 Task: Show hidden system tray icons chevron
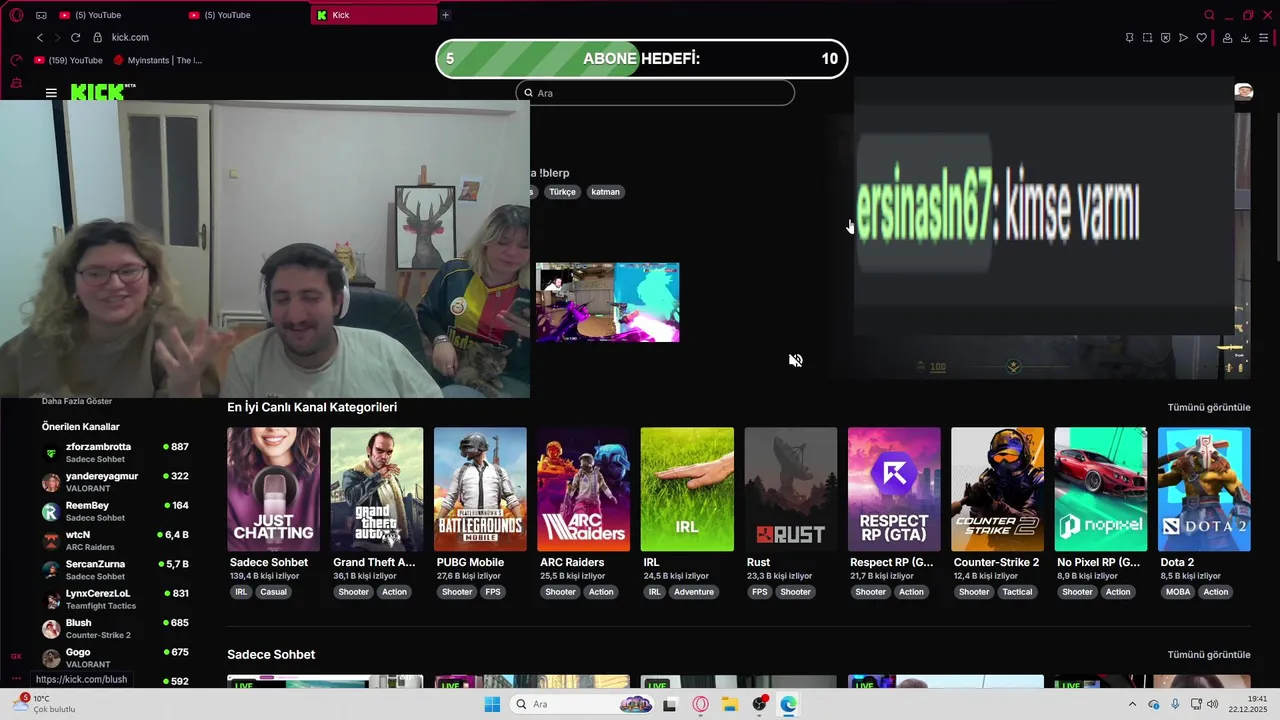(x=1132, y=704)
